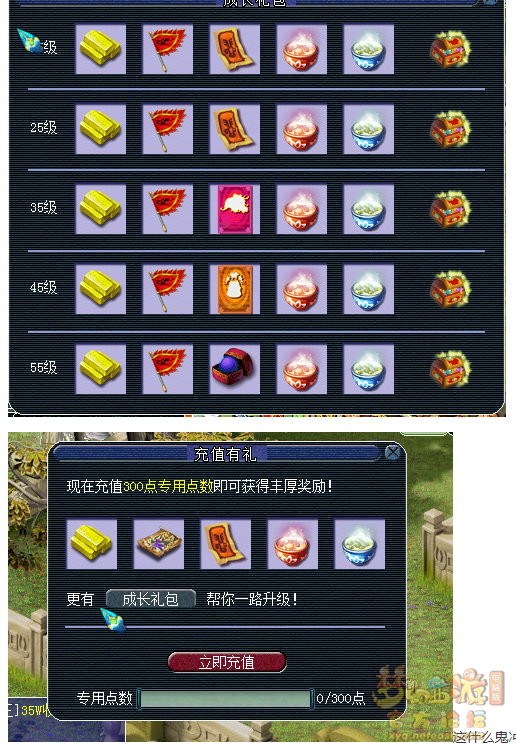The width and height of the screenshot is (516, 748).
Task: Click the red flame flag in the 25级 row
Action: tap(168, 129)
